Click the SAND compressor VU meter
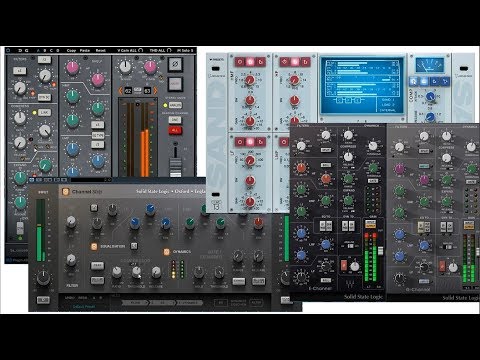This screenshot has width=480, height=360. pos(430,65)
